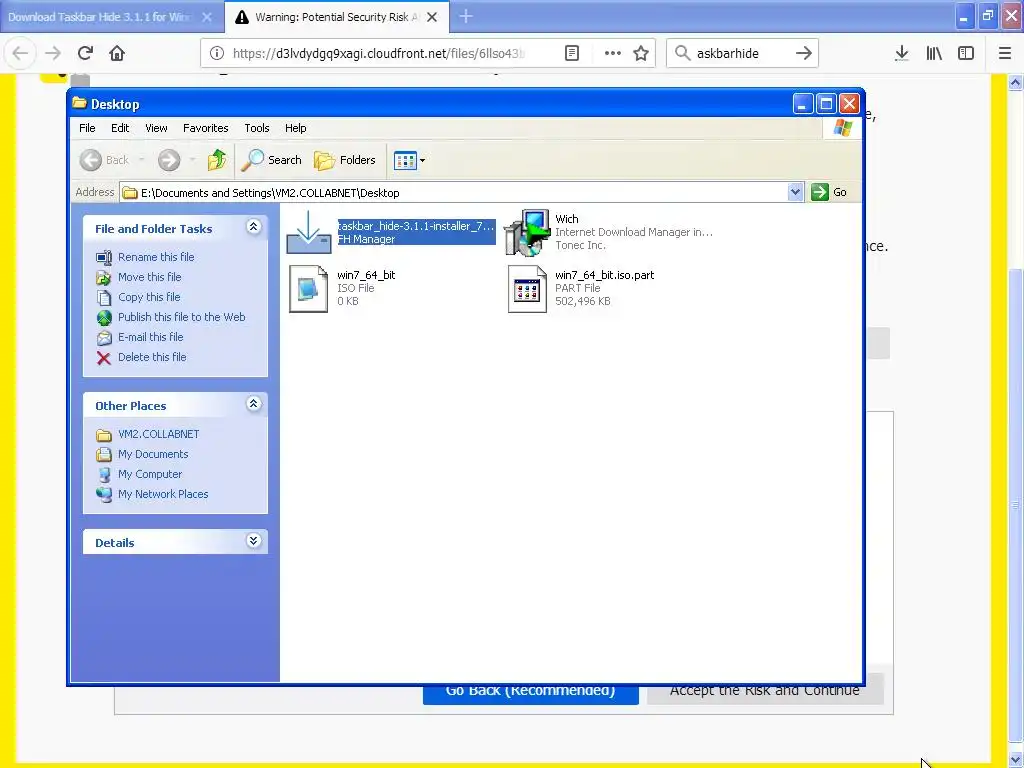Open Firefox downloads arrow icon
This screenshot has height=768, width=1024.
901,53
